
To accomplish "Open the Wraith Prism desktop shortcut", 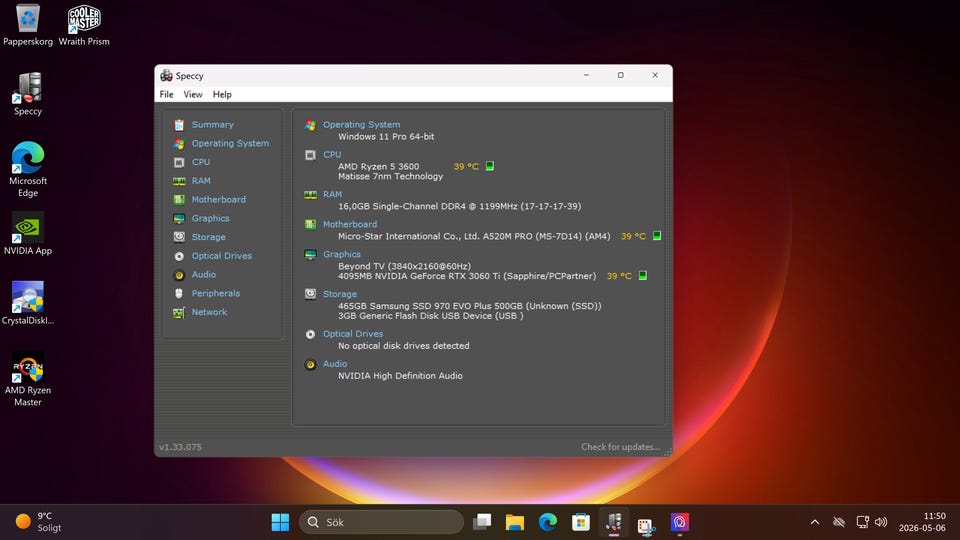I will tap(84, 25).
